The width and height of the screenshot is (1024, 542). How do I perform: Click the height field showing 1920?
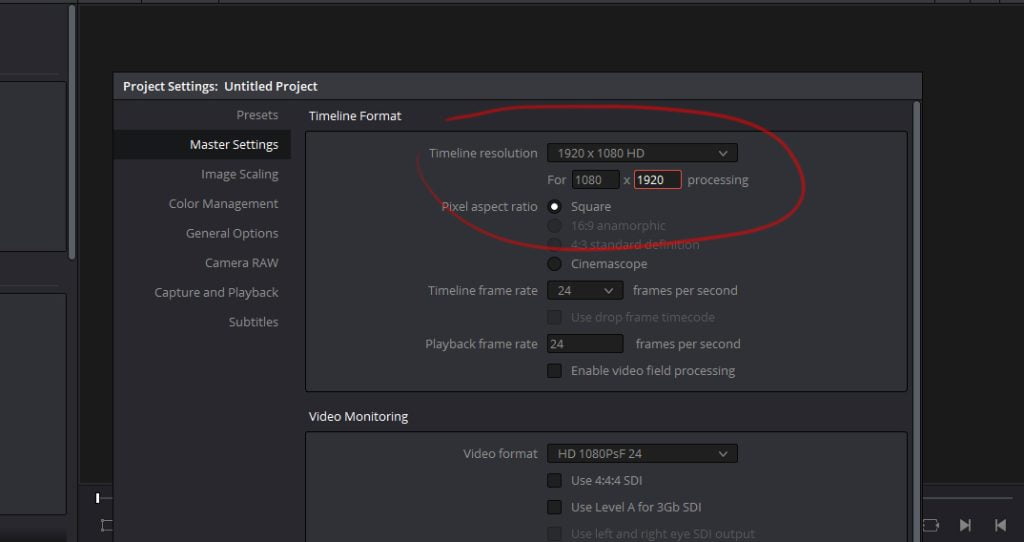(658, 180)
